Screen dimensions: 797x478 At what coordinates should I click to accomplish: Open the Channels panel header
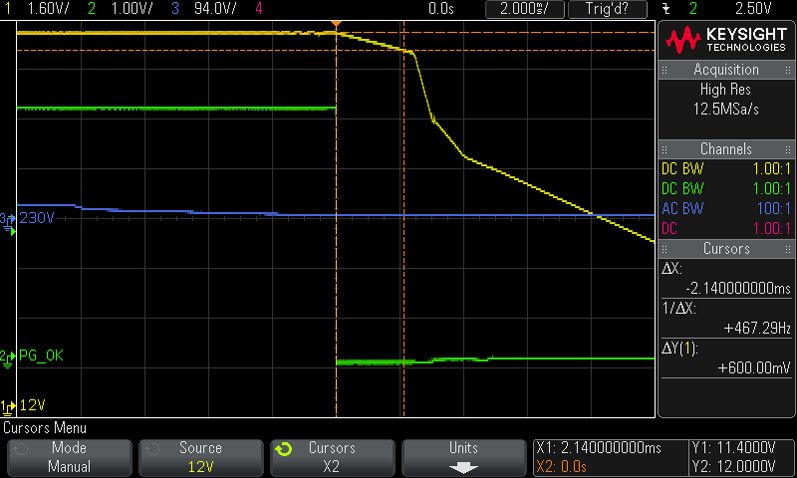point(726,149)
